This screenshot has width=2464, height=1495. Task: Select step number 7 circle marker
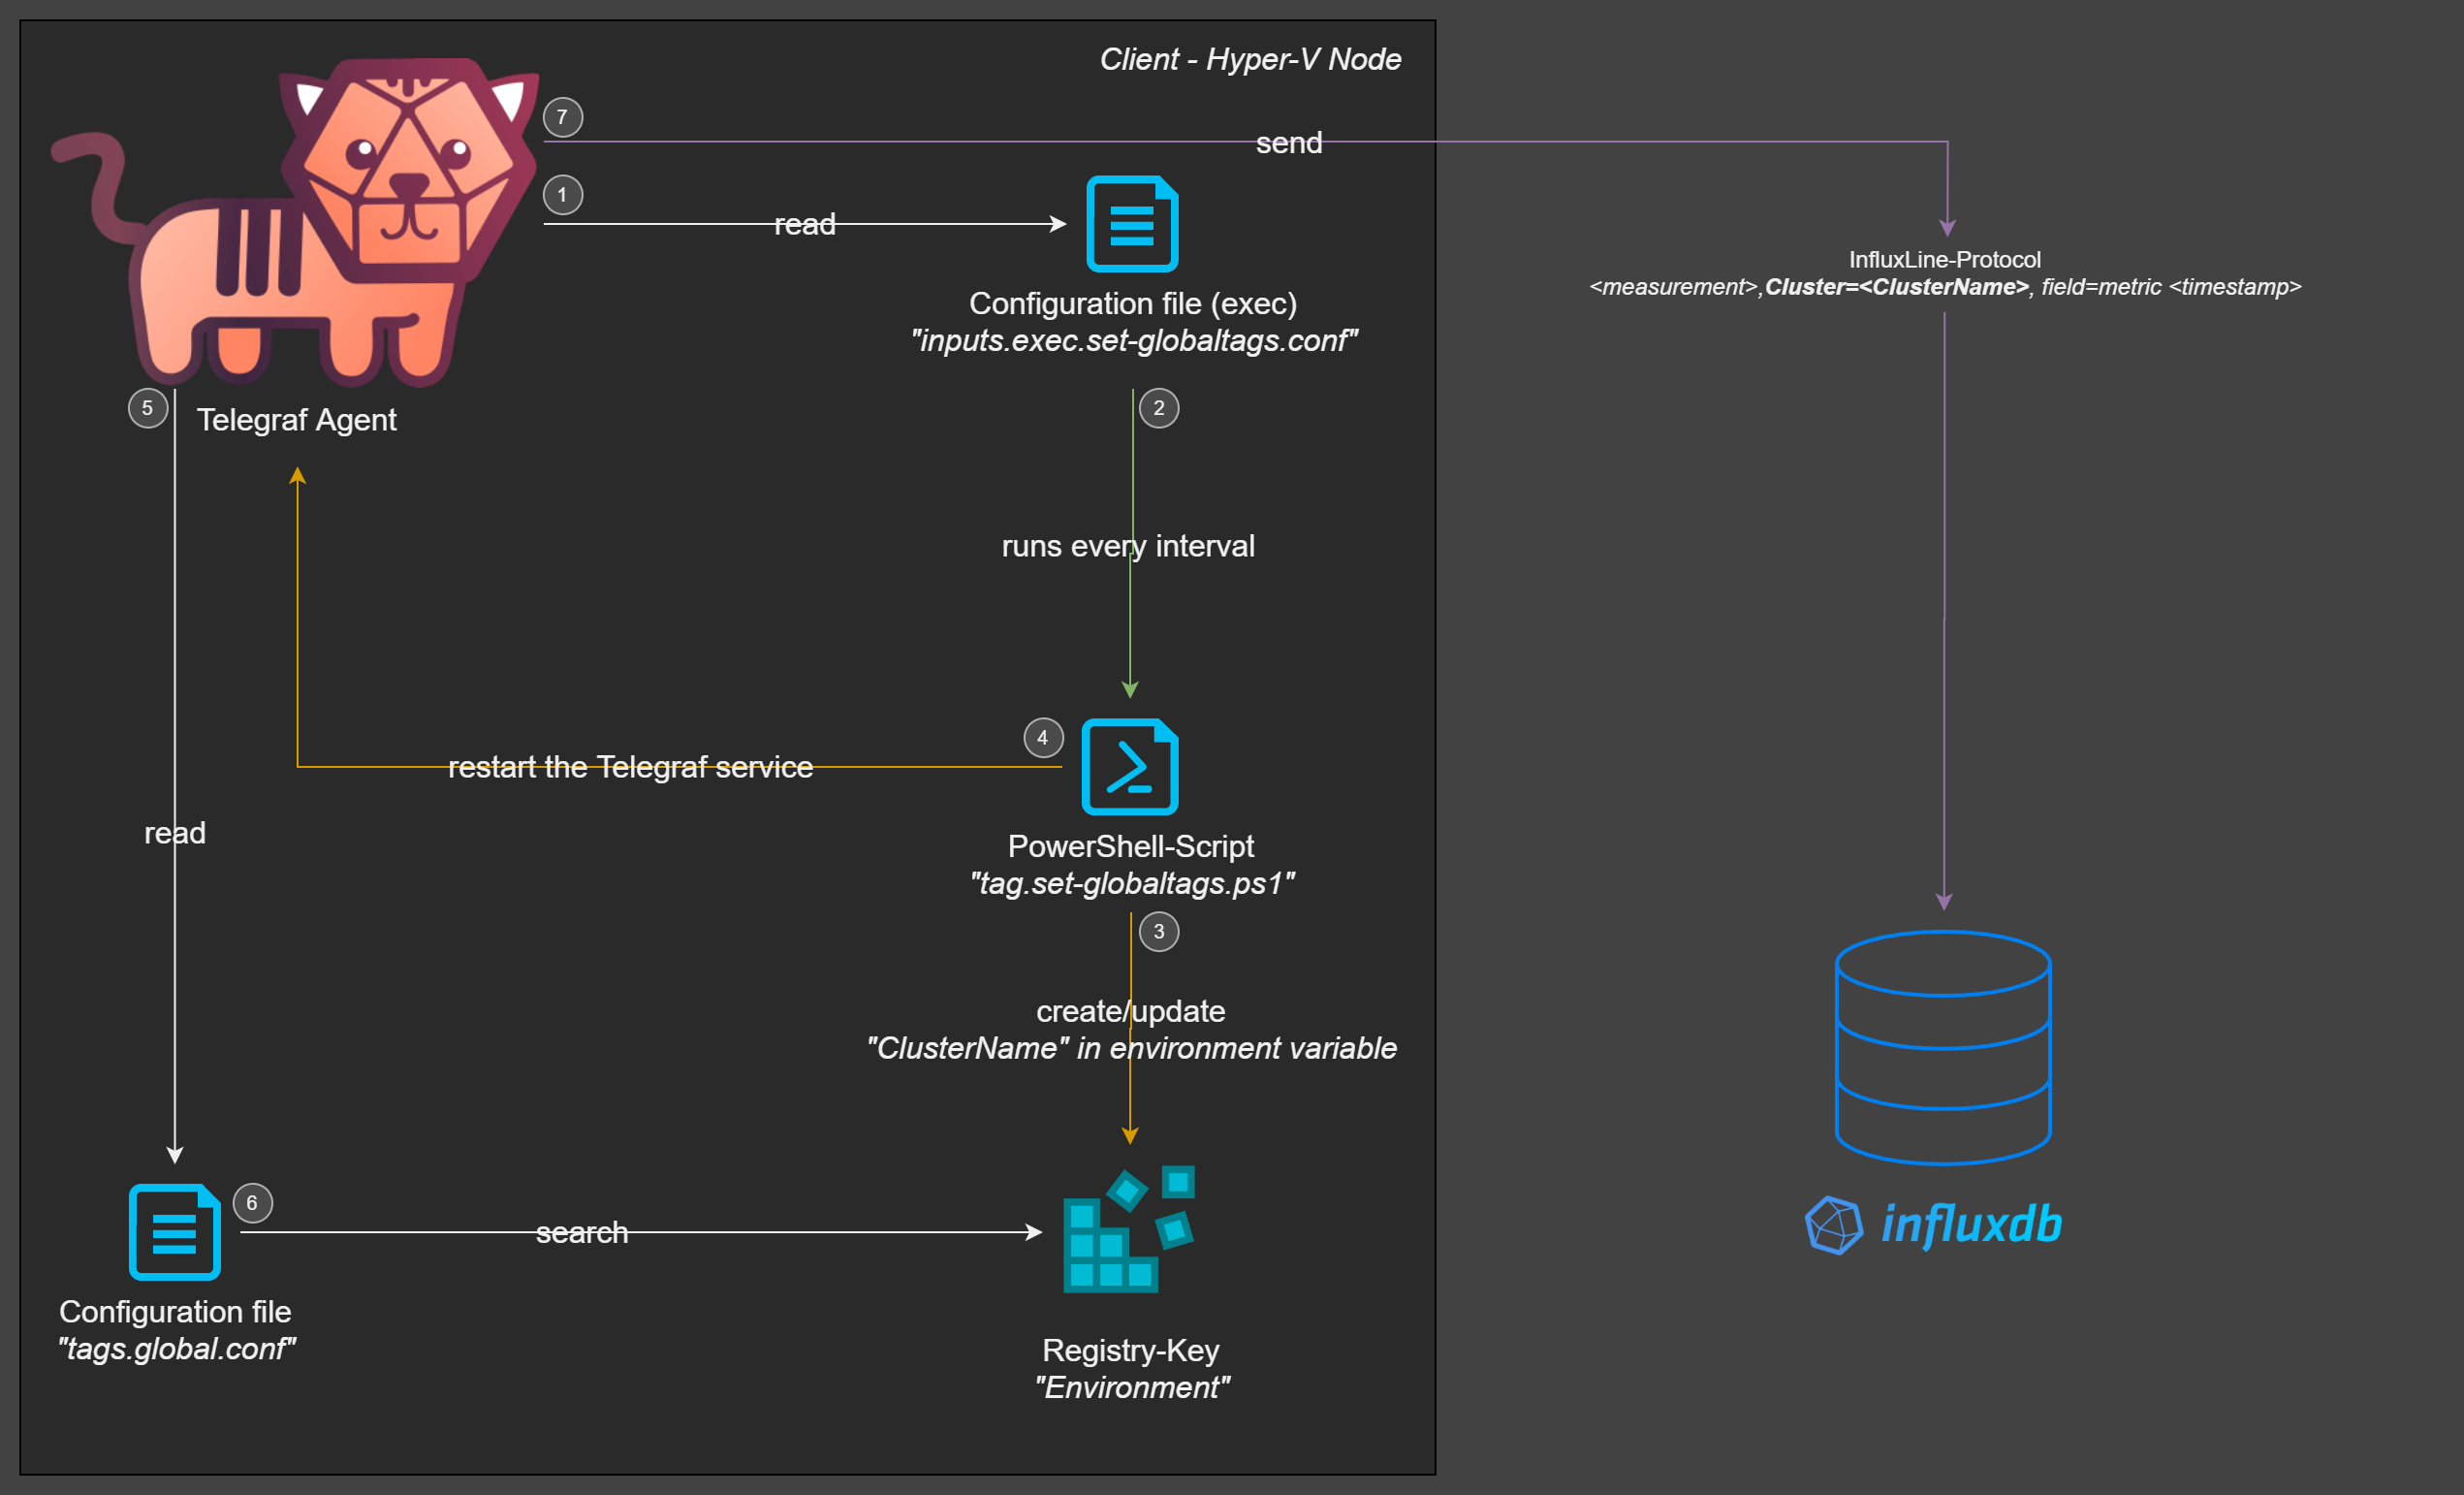click(x=563, y=117)
